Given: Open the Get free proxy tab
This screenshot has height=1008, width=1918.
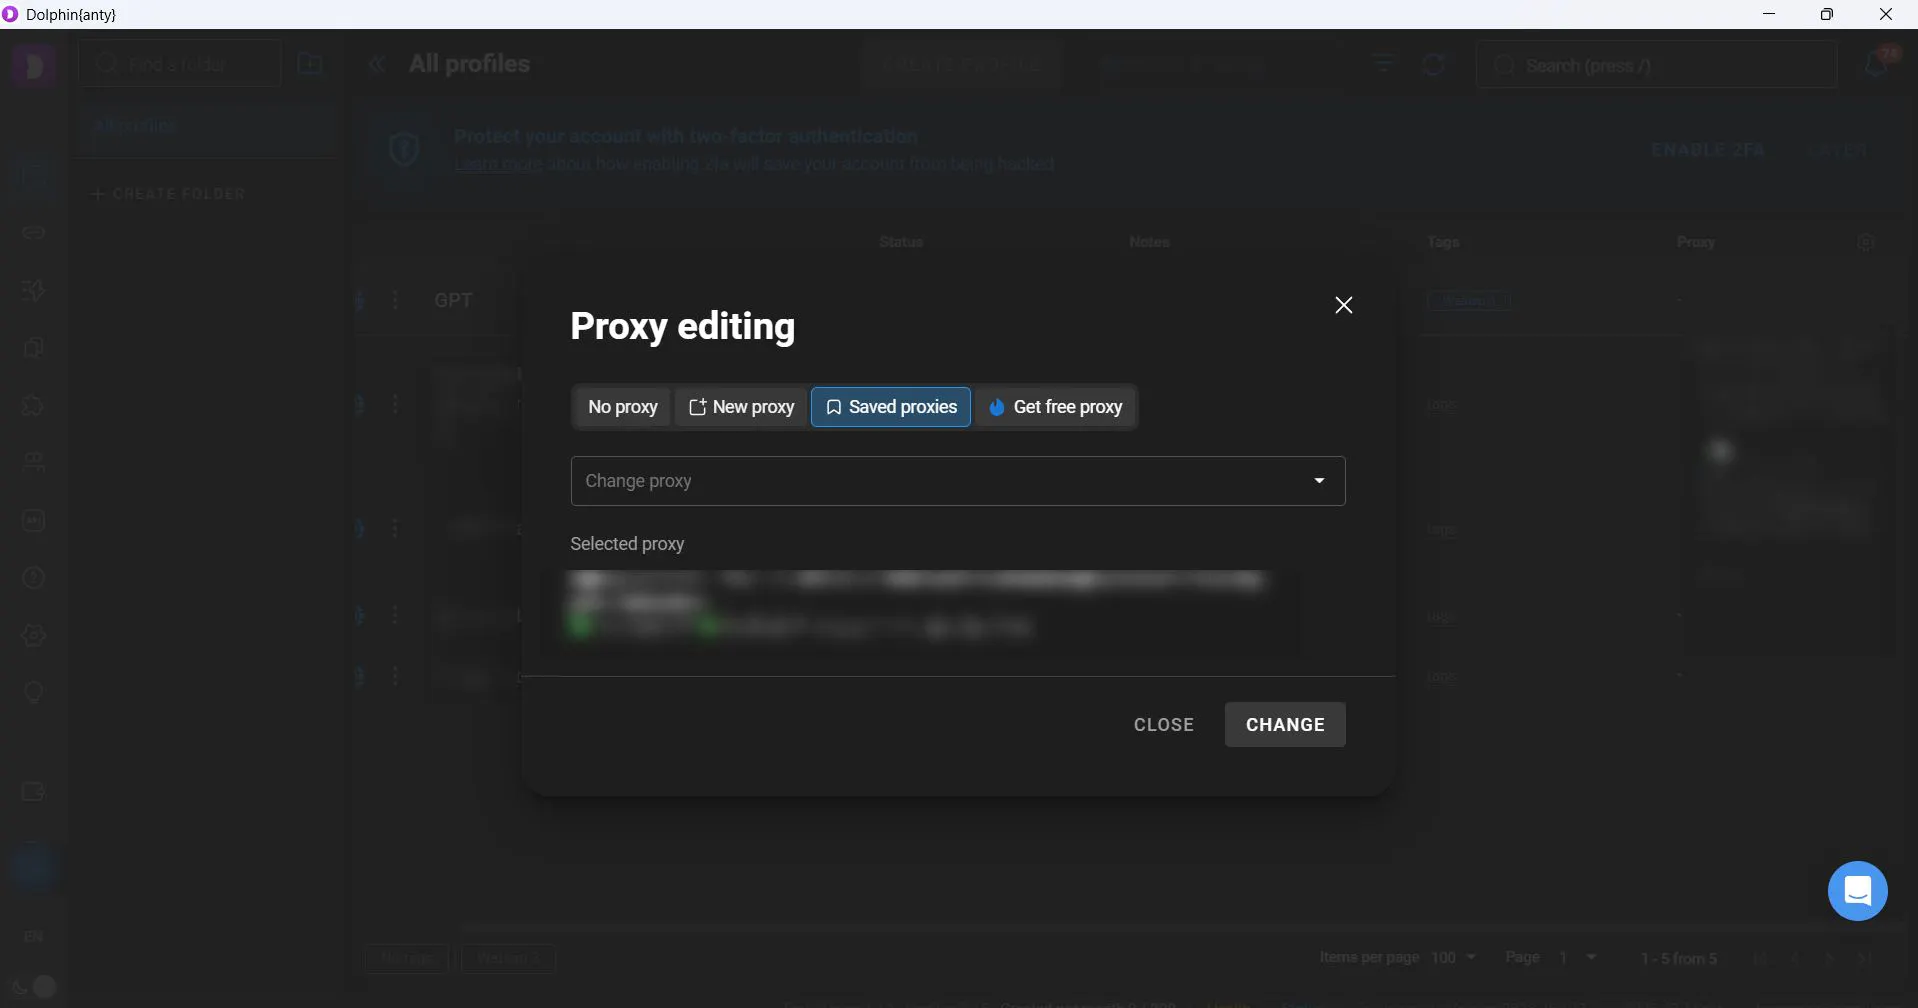Looking at the screenshot, I should tap(1055, 407).
